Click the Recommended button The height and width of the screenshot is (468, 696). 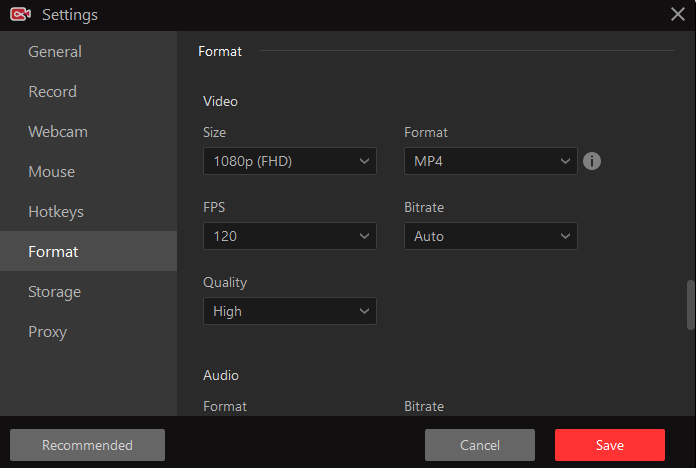point(87,445)
